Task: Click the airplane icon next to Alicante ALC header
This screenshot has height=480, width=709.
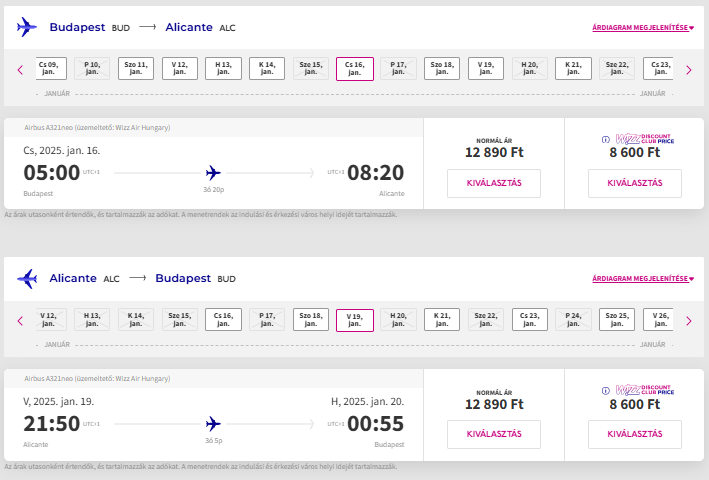Action: pyautogui.click(x=27, y=278)
